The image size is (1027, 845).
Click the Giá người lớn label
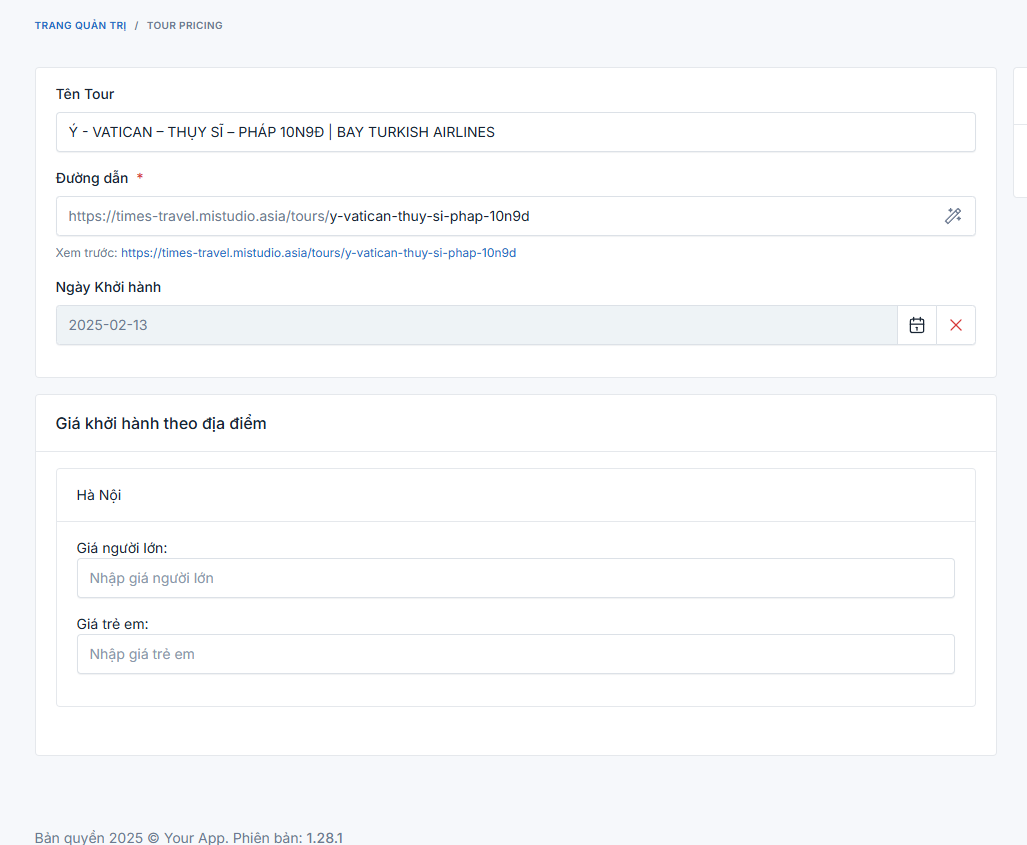click(x=121, y=548)
